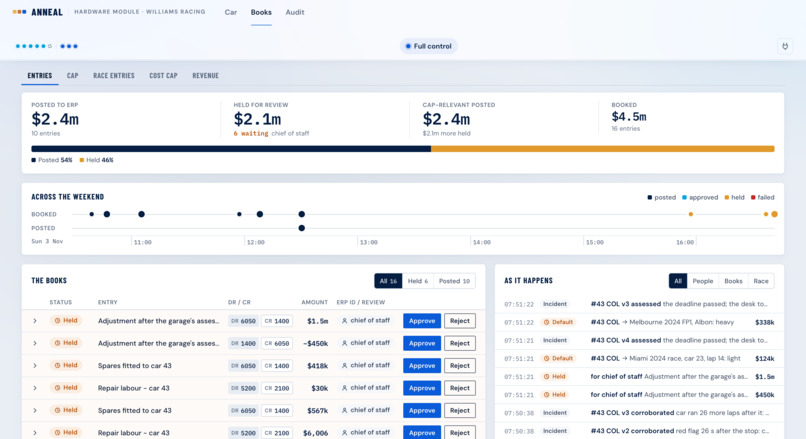Click the Held badge icon on the $450k feed item

[x=546, y=395]
